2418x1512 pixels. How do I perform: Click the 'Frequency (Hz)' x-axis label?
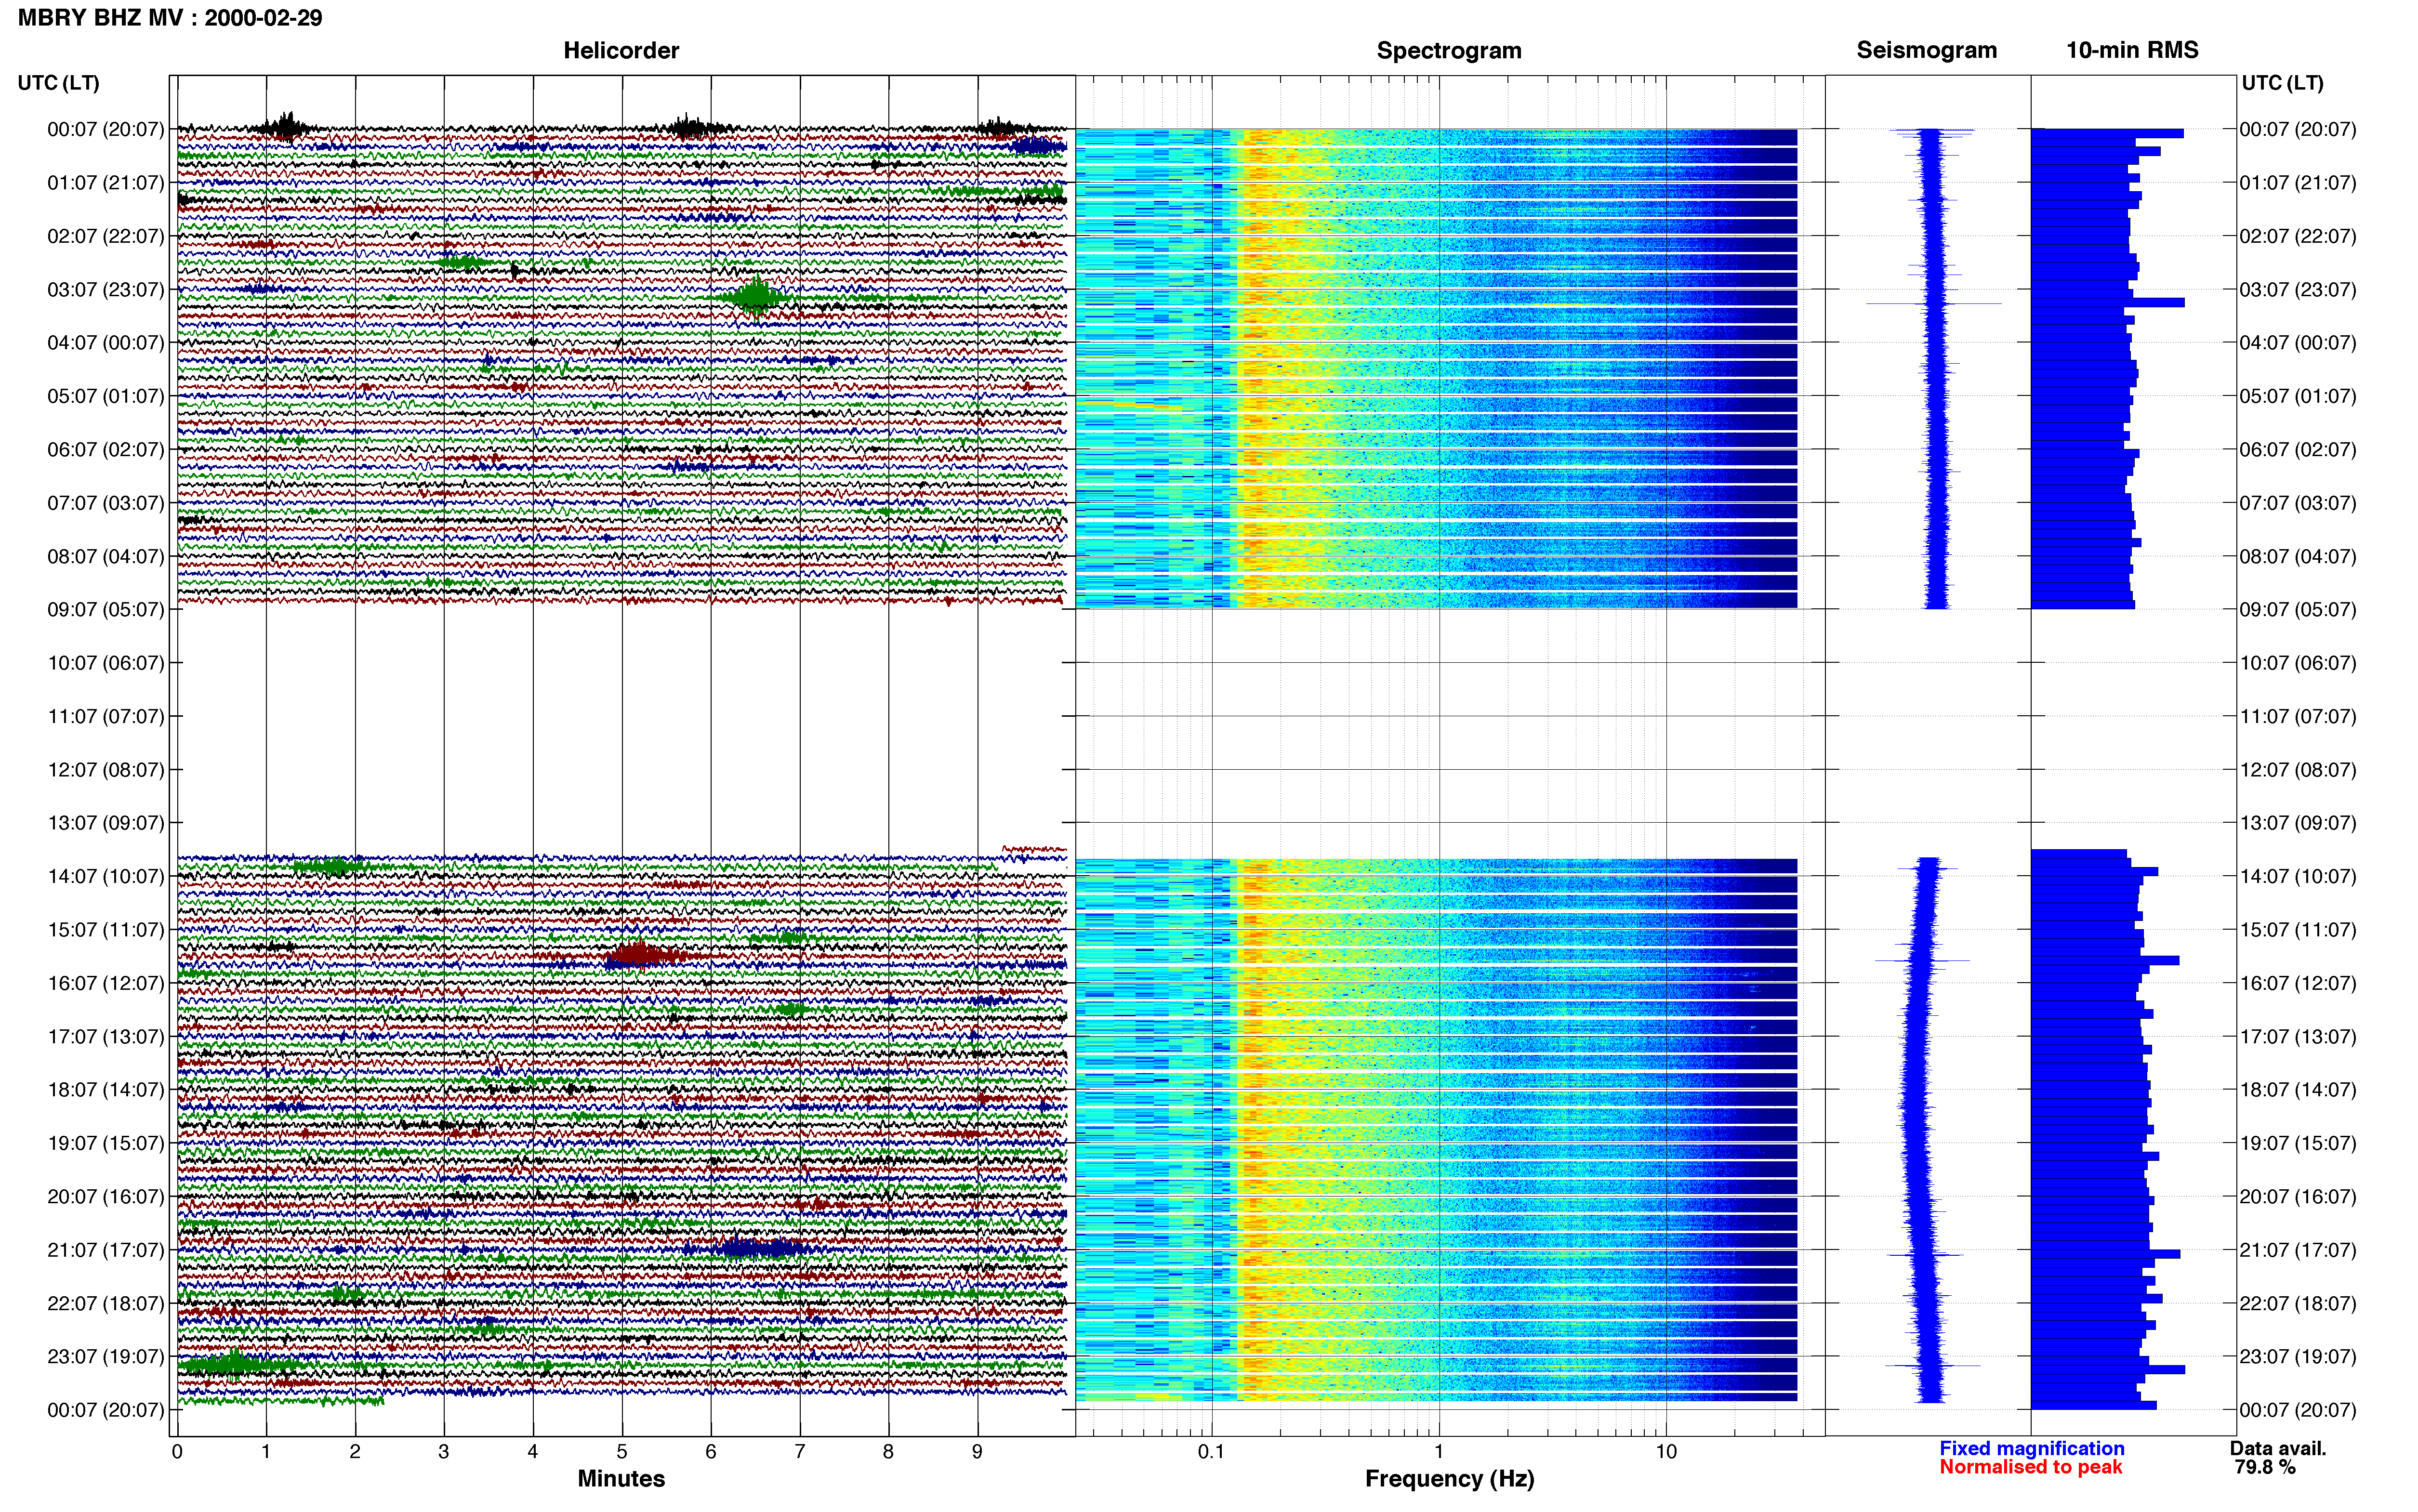click(x=1449, y=1478)
